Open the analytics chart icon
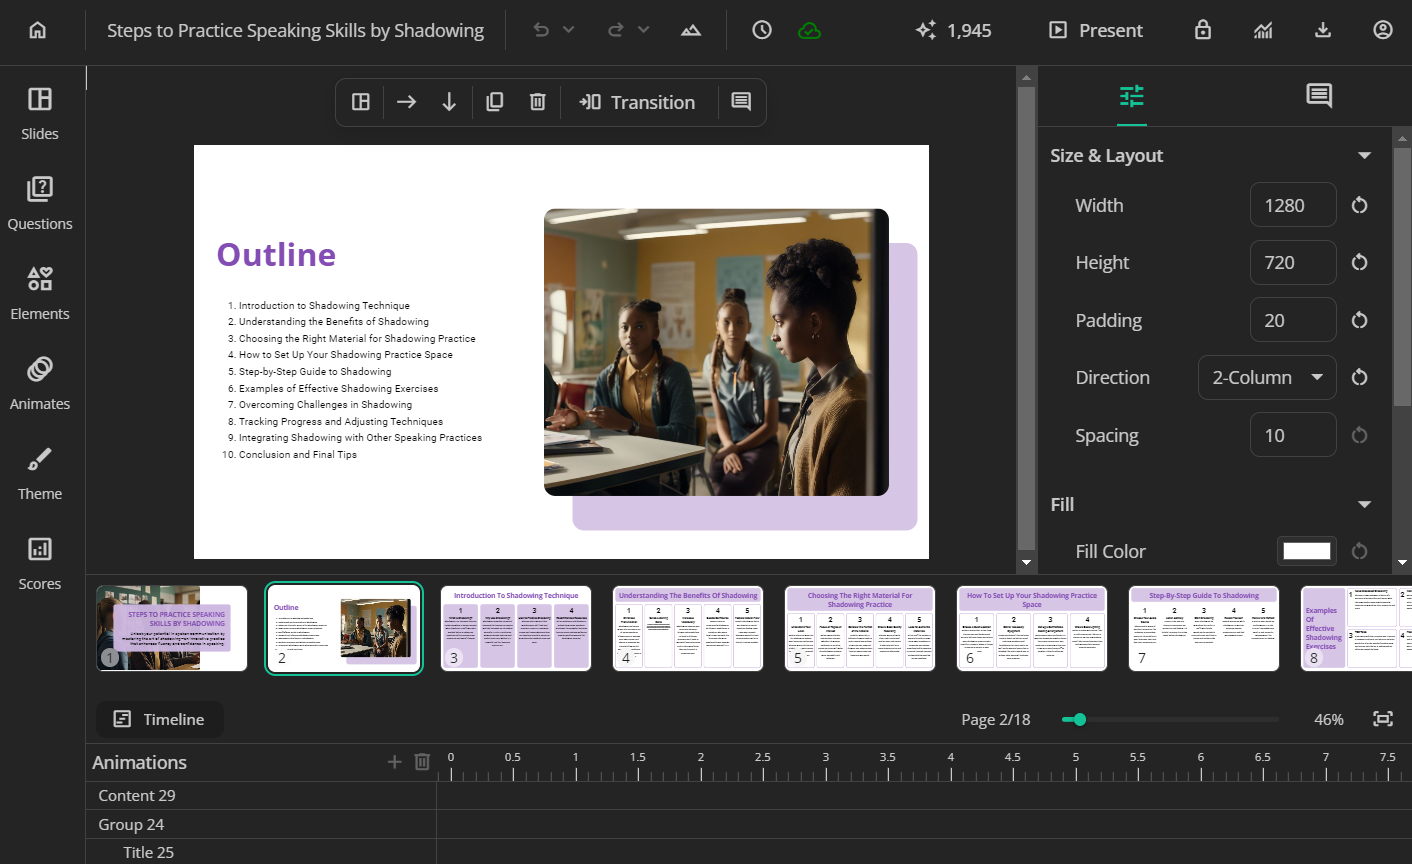This screenshot has width=1412, height=864. 1263,30
